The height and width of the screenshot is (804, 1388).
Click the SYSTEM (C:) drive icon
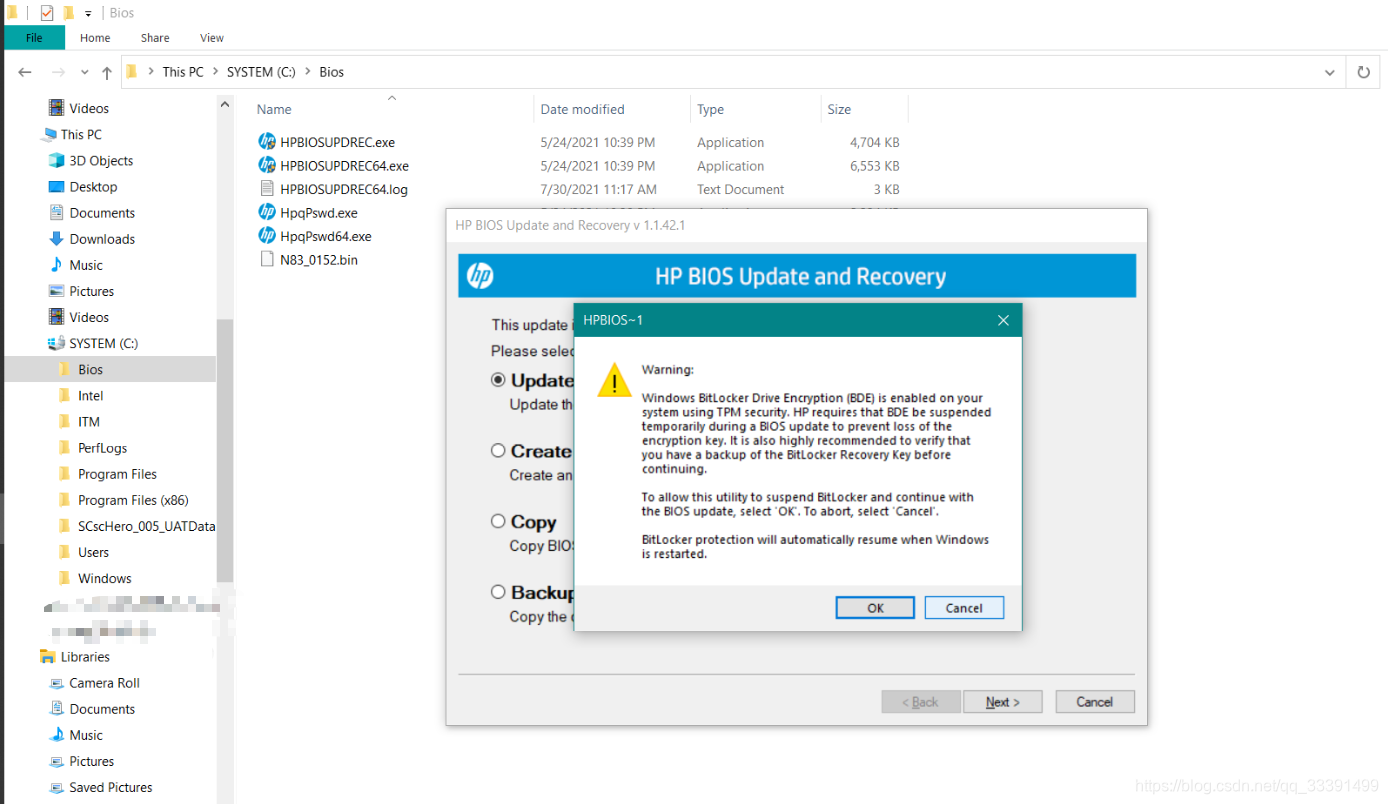tap(56, 343)
